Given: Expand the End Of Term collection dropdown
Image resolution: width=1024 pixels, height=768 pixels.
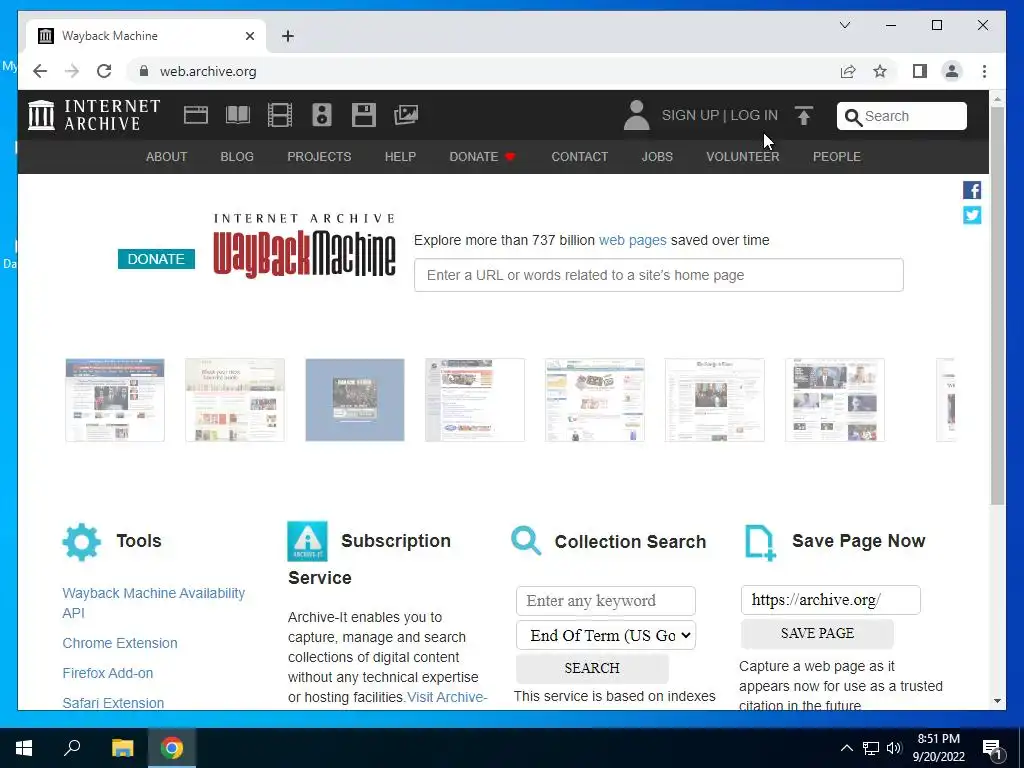Looking at the screenshot, I should point(606,635).
